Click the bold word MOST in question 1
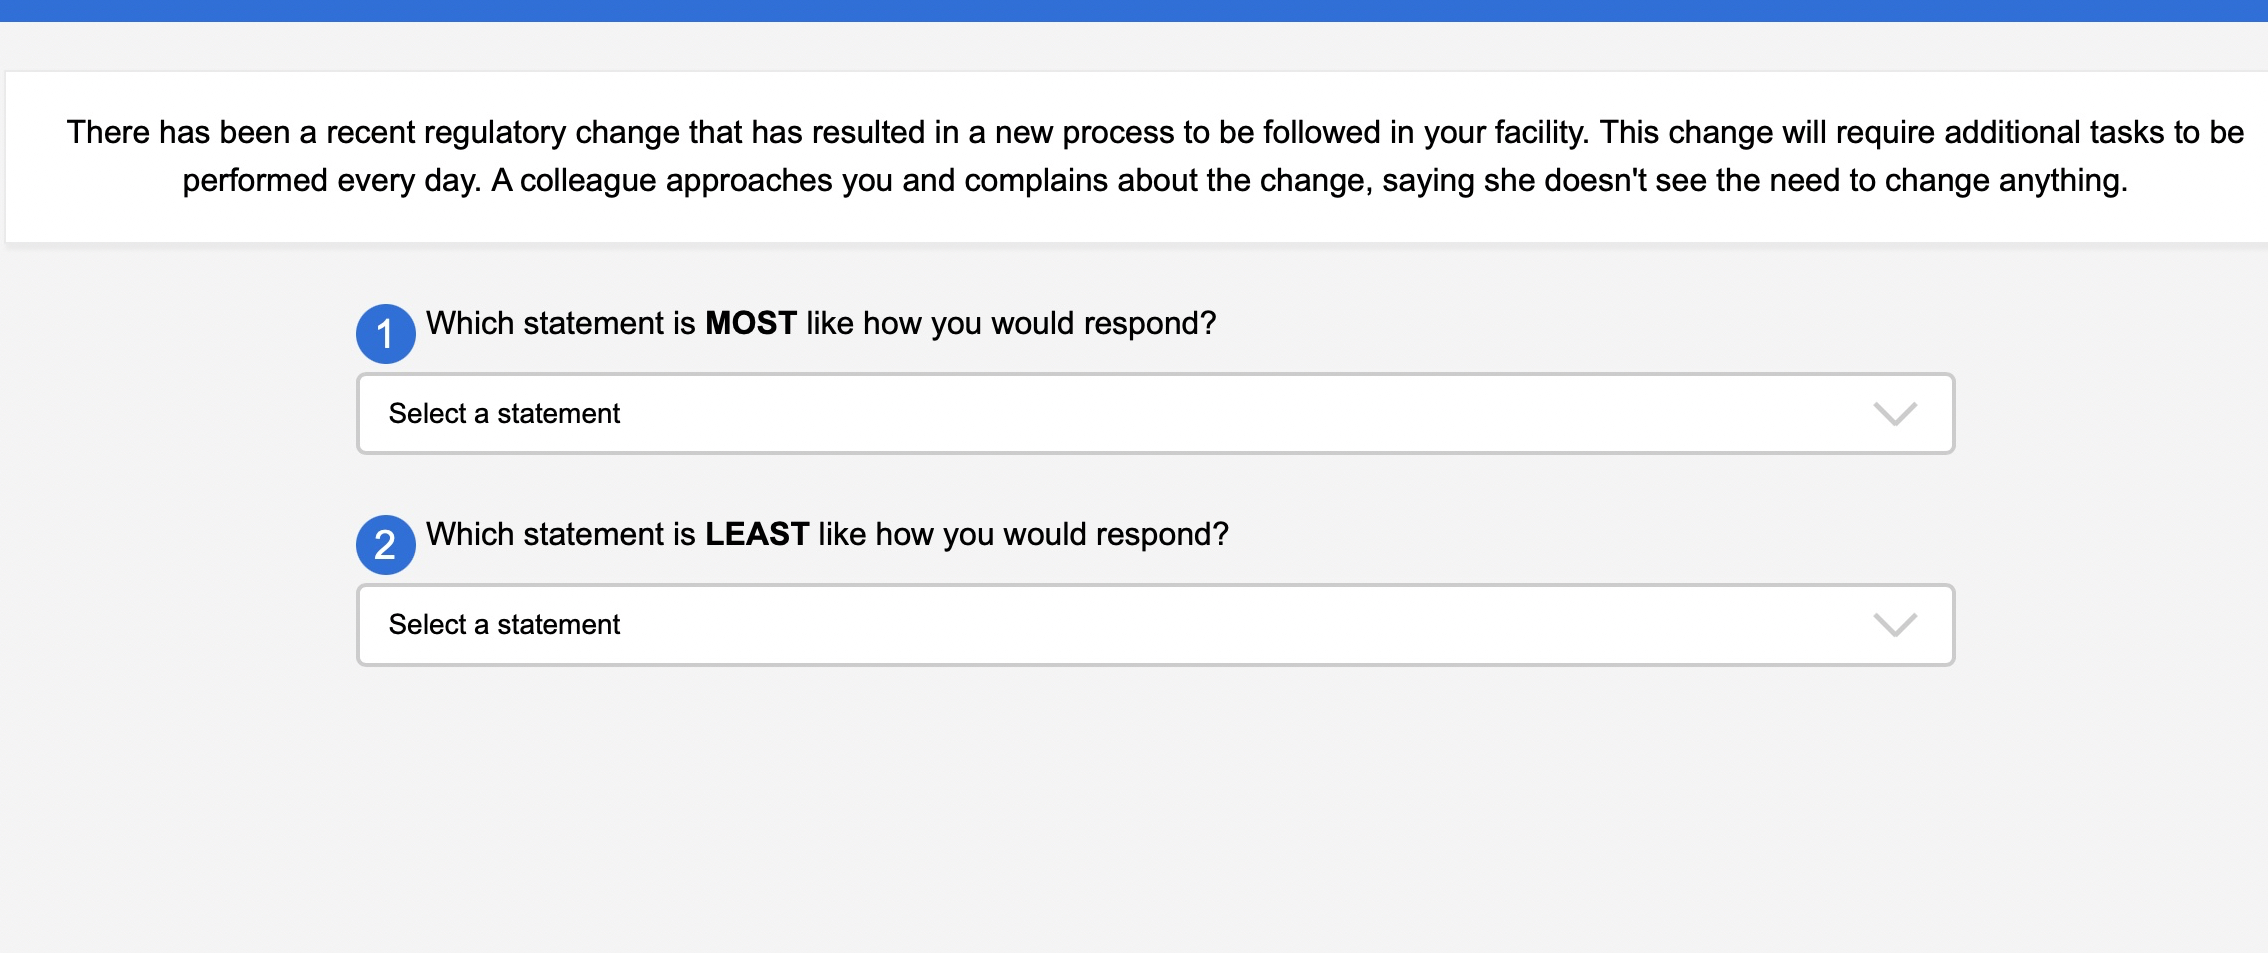 pyautogui.click(x=750, y=324)
